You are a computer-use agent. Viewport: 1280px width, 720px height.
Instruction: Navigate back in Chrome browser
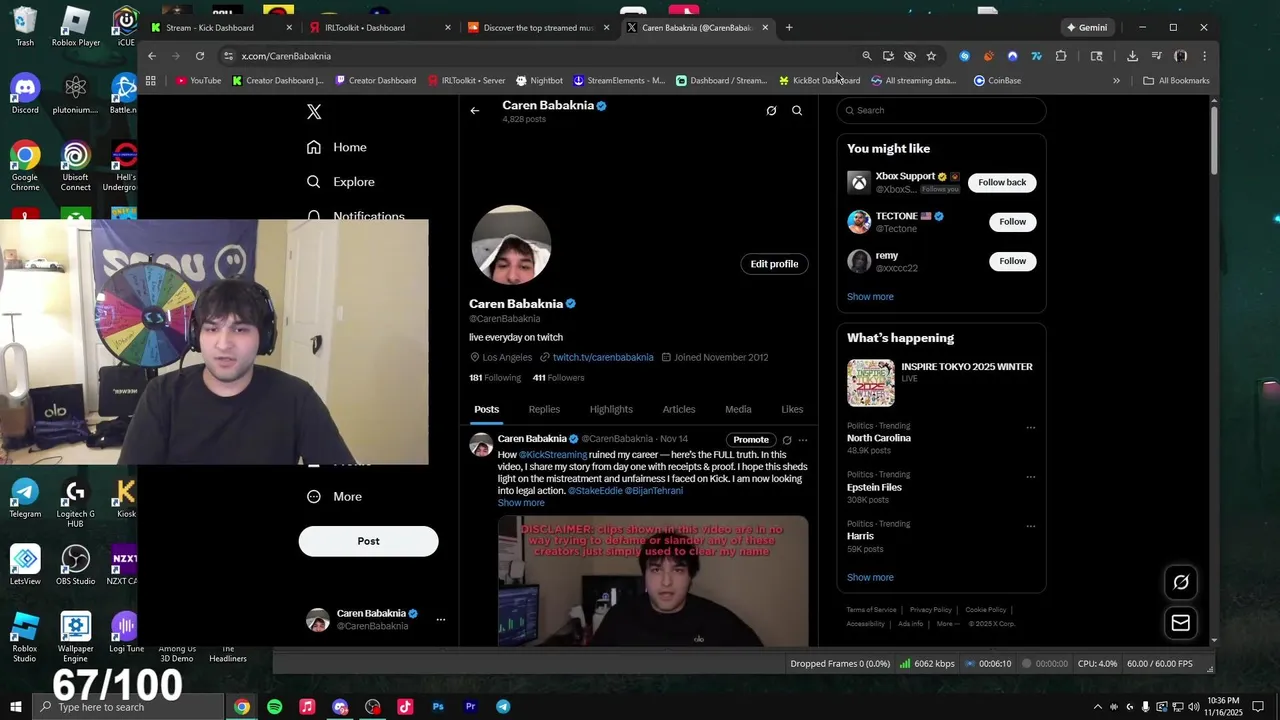pyautogui.click(x=152, y=56)
